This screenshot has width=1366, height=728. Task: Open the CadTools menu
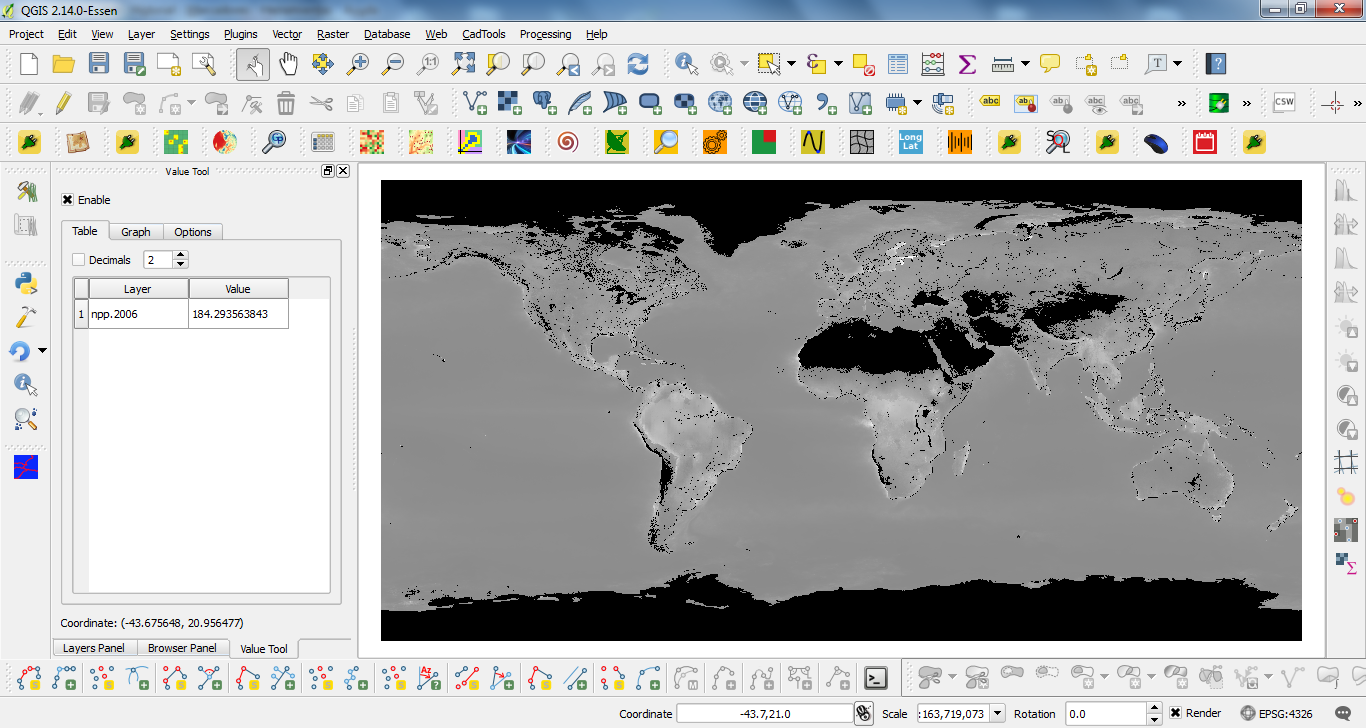(x=484, y=34)
